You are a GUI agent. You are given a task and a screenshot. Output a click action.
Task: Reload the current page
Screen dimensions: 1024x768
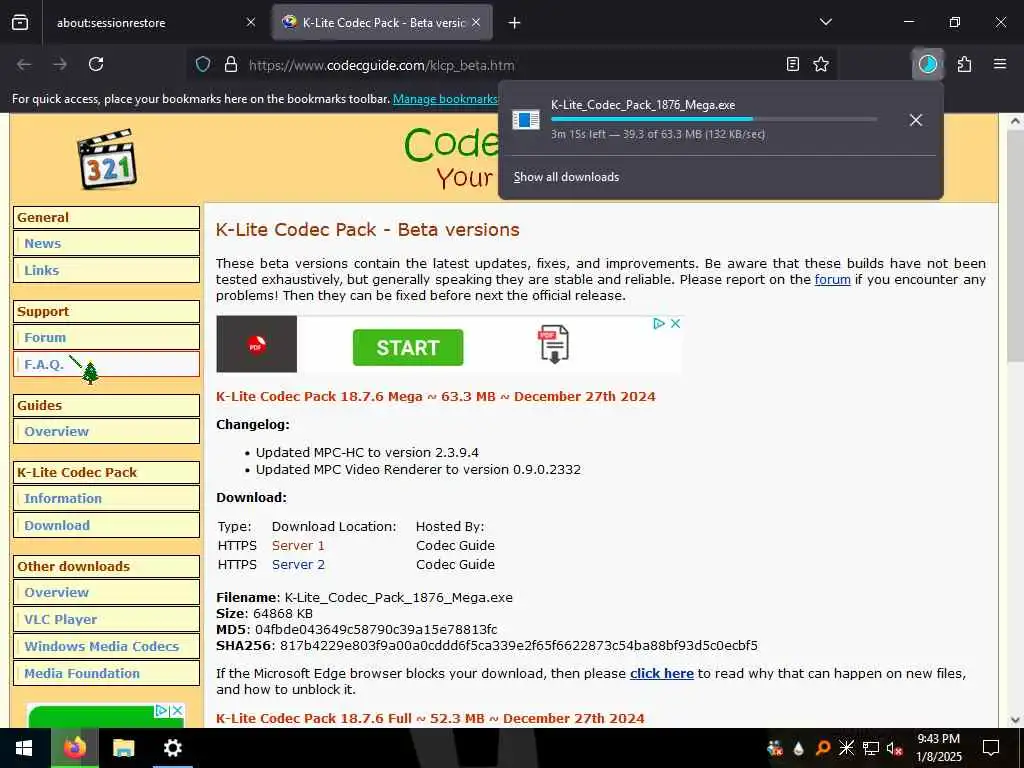pos(96,64)
